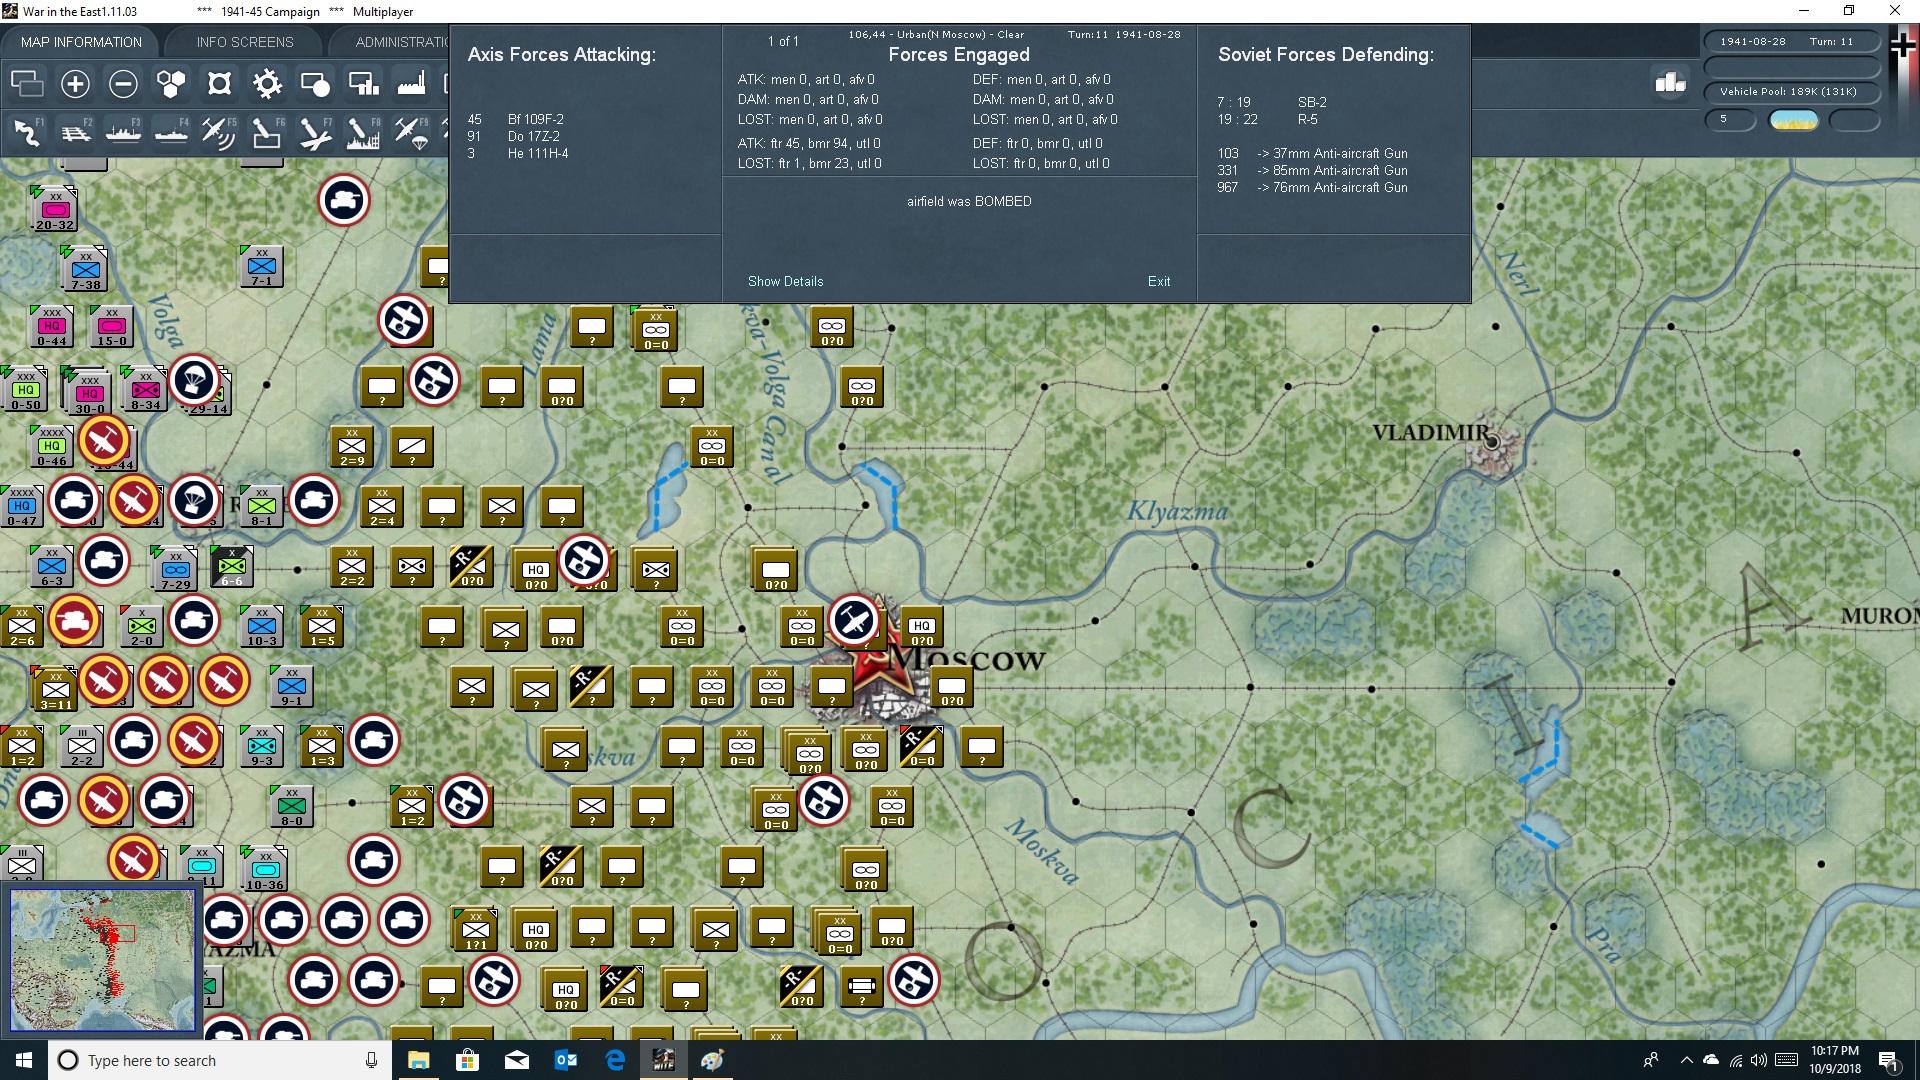Screen dimensions: 1920x1080
Task: Click the zoom out minus icon
Action: [123, 84]
